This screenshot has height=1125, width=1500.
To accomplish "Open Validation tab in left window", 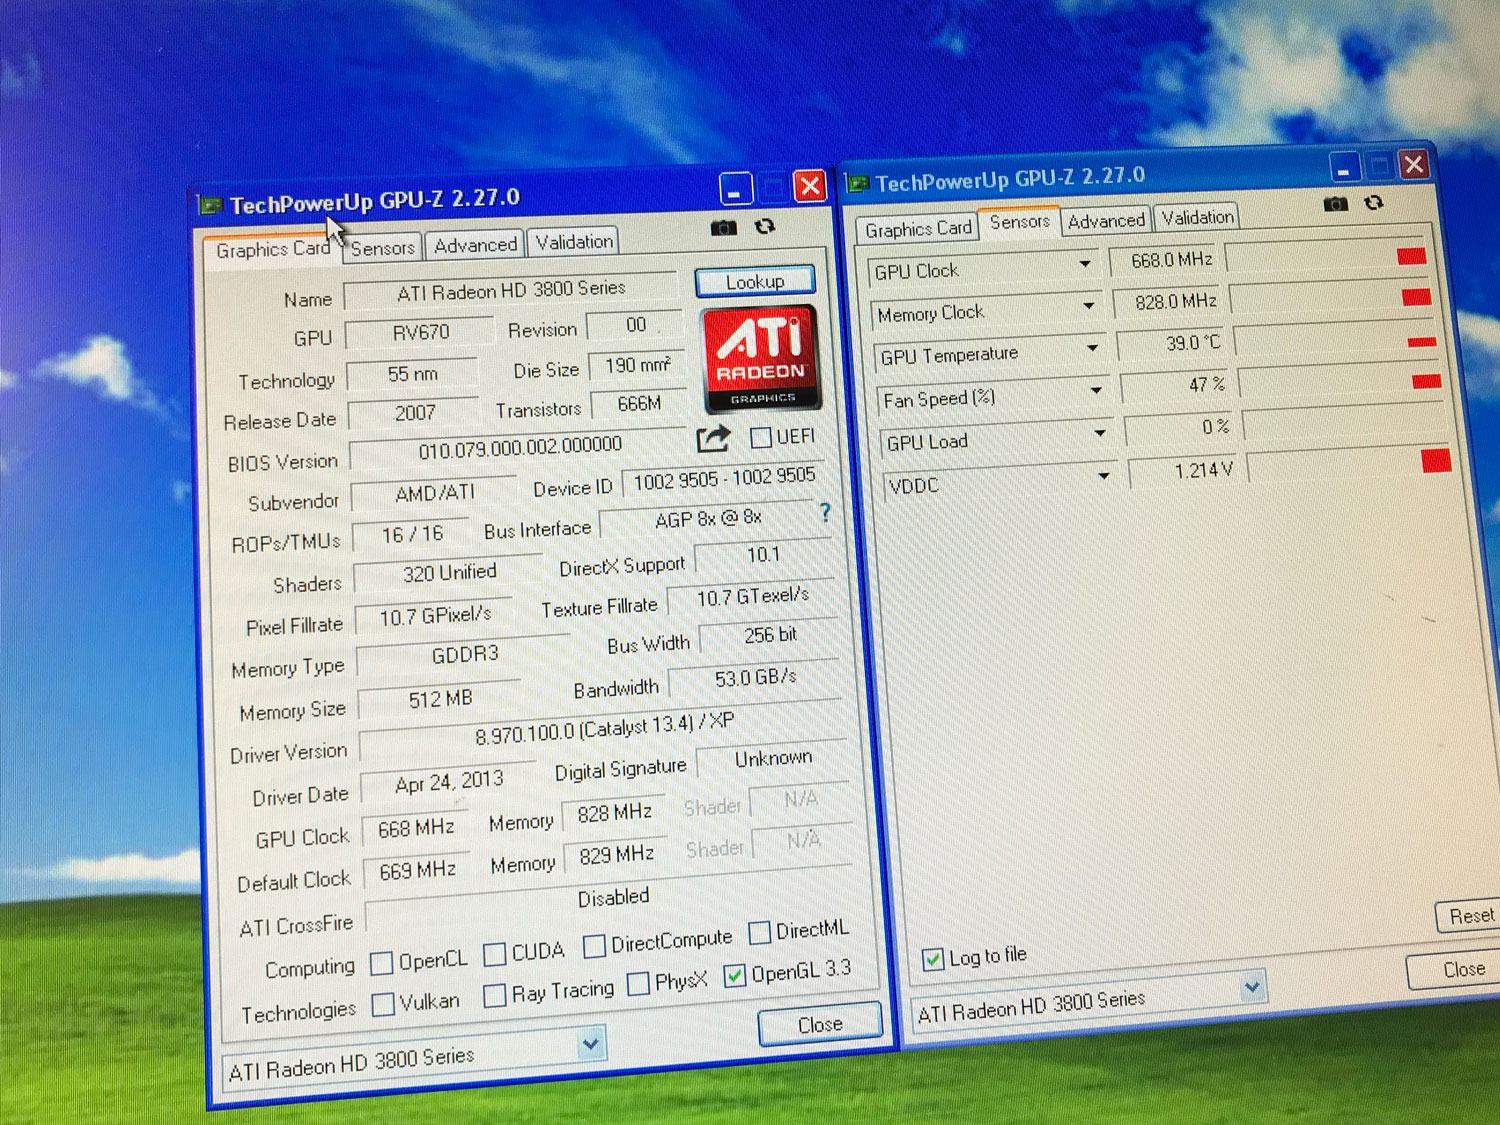I will click(574, 242).
